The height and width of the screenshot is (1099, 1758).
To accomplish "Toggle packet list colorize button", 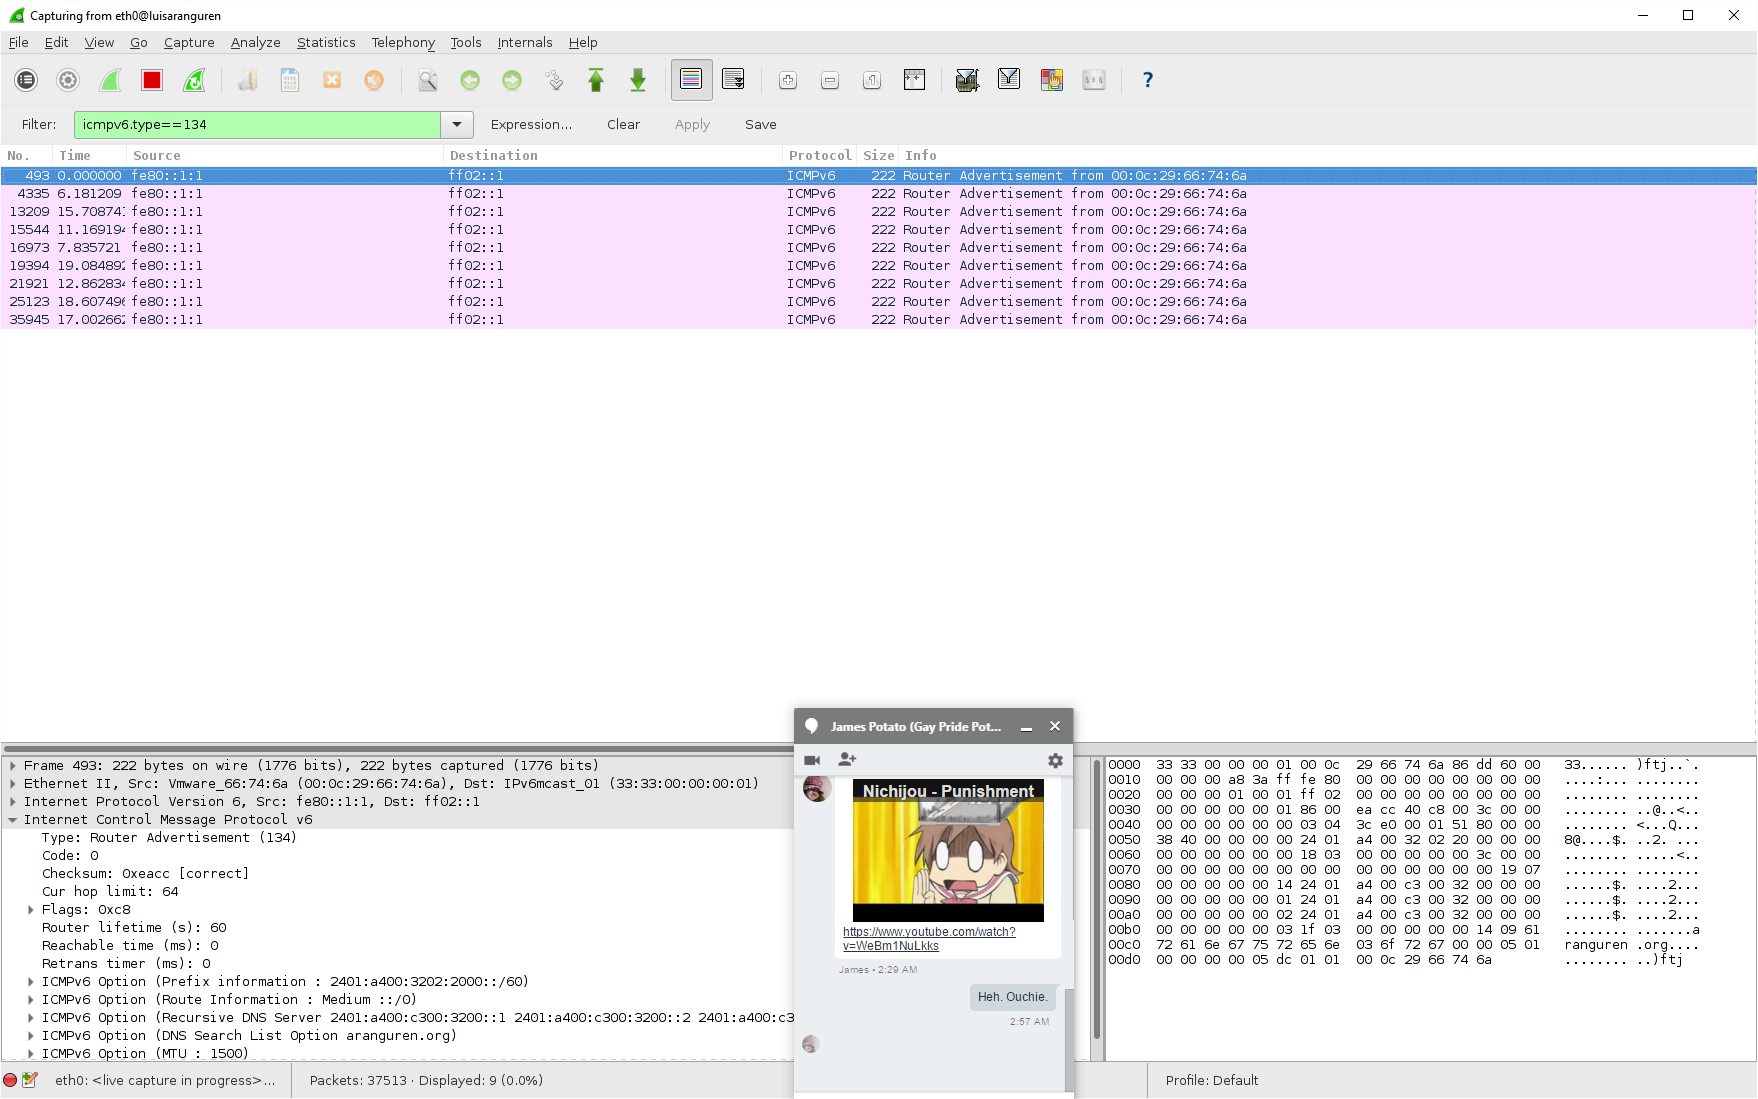I will click(691, 80).
